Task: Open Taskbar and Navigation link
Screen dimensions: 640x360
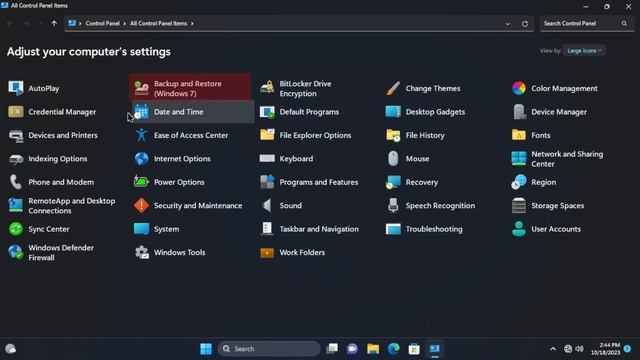Action: click(319, 229)
